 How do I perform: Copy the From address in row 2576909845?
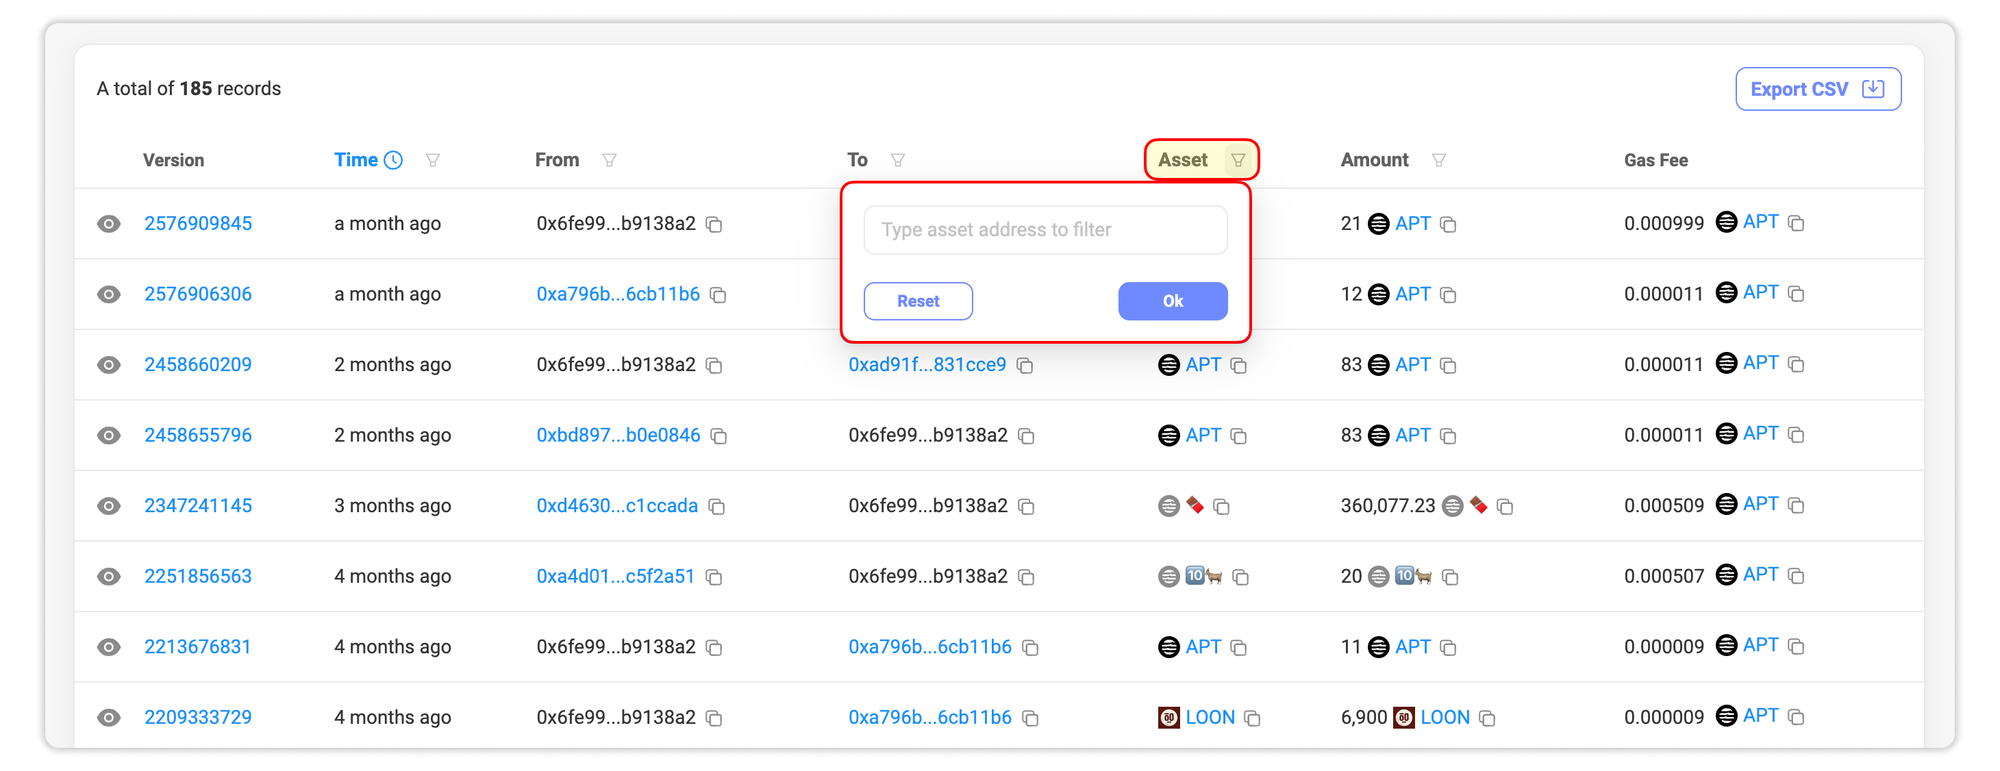pyautogui.click(x=714, y=224)
